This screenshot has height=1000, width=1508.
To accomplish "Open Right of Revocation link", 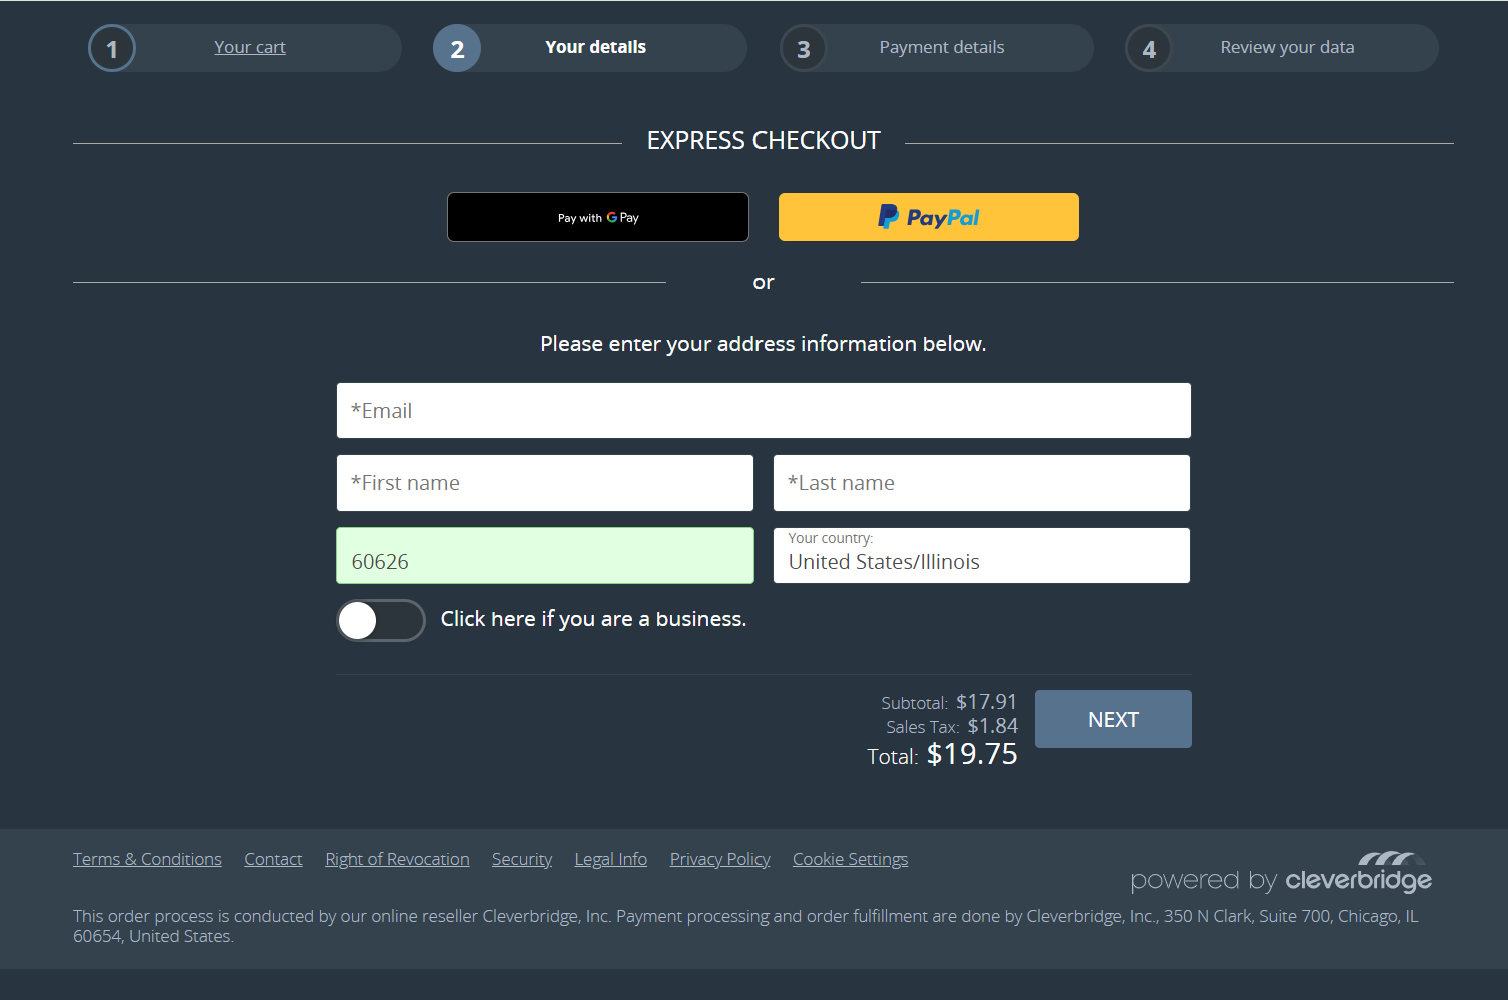I will pos(397,859).
